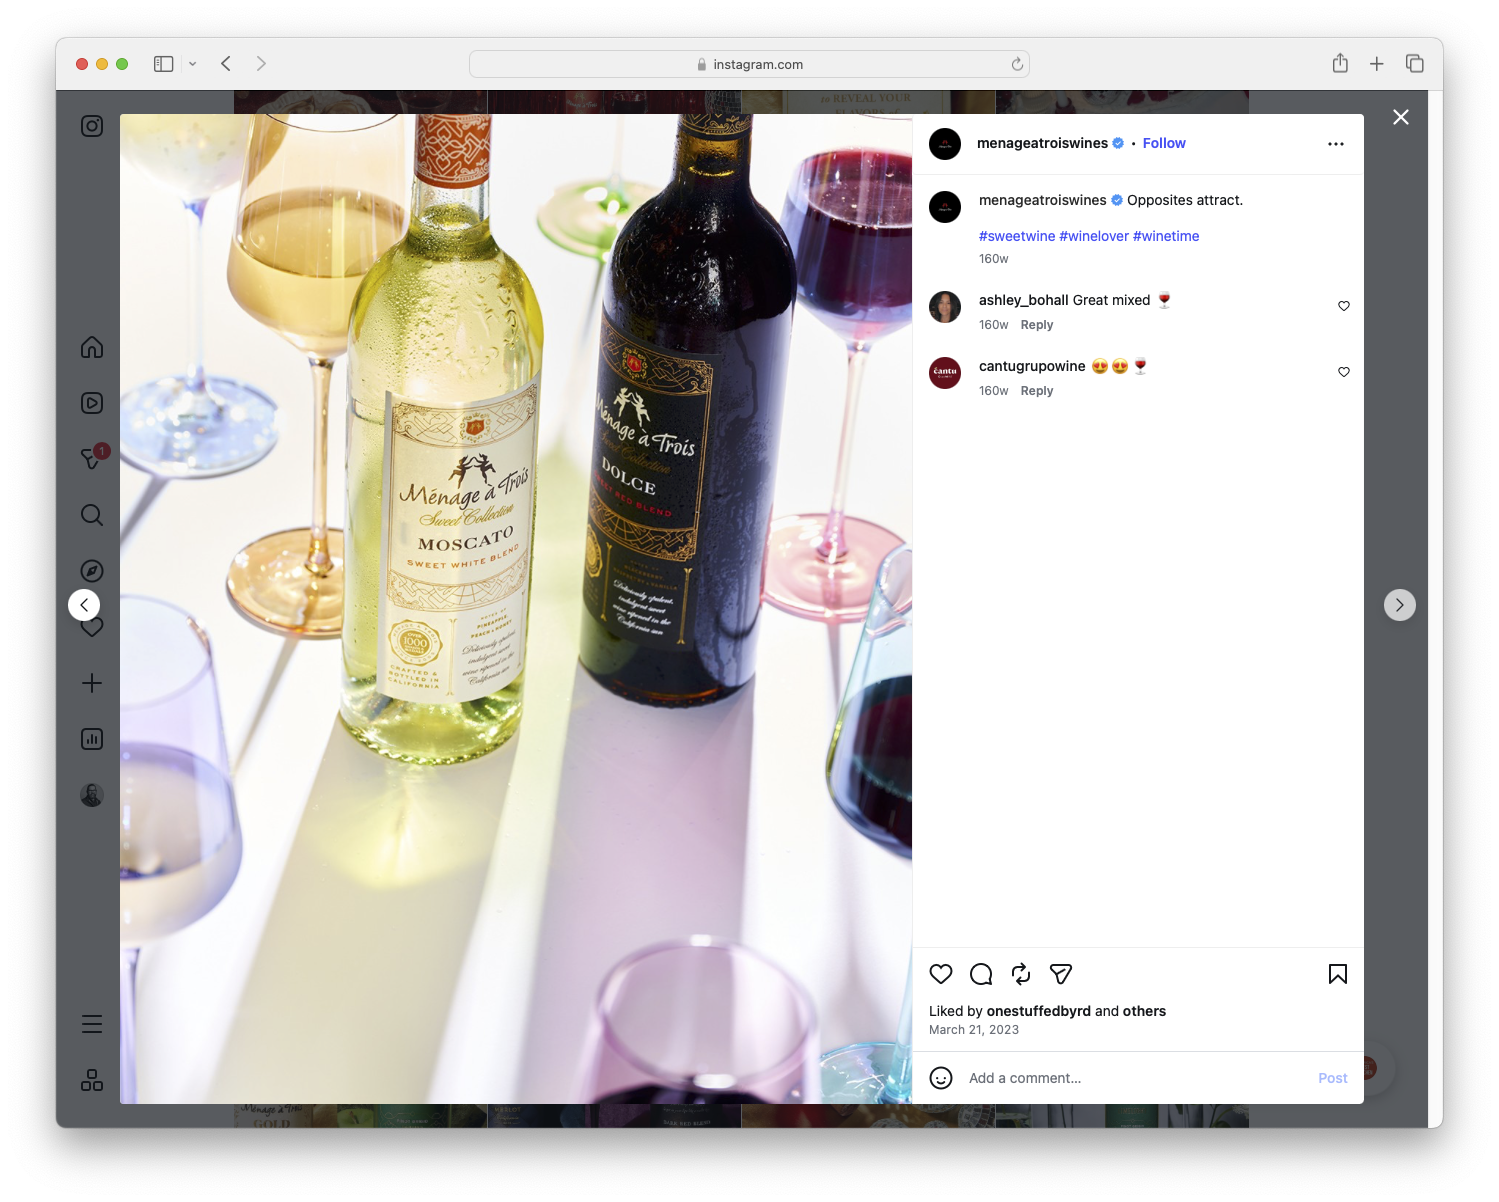Reply to ashley_bohall's comment
1499x1202 pixels.
click(x=1037, y=325)
